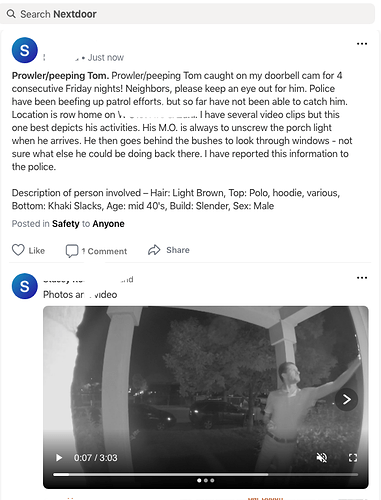Open the comment's three-dot options menu
Viewport: 381px width, 500px height.
pos(362,278)
